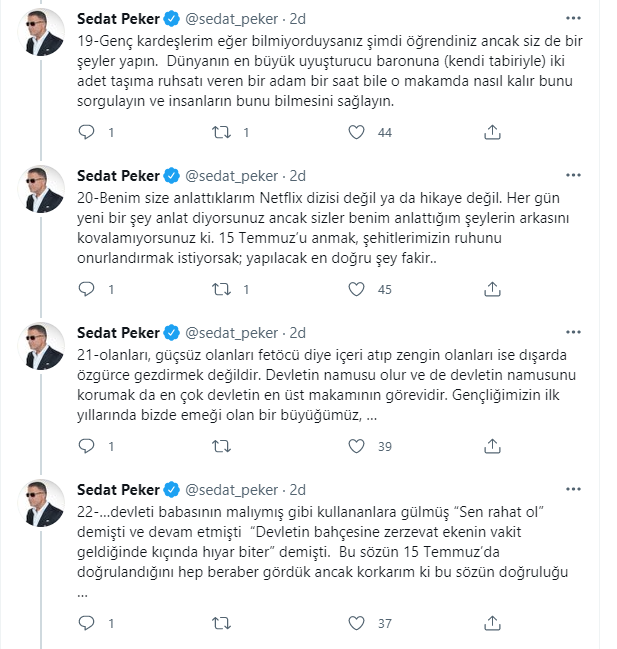Share the tweet numbered 21
The image size is (617, 649).
coord(492,446)
